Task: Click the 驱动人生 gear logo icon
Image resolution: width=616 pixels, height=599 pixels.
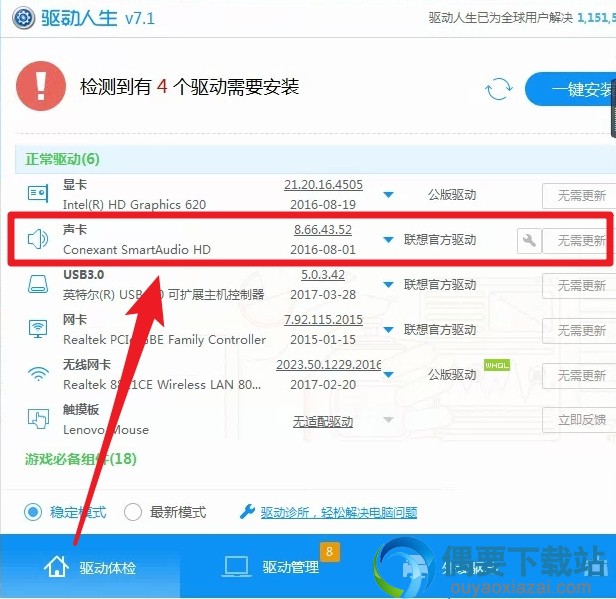Action: (23, 18)
